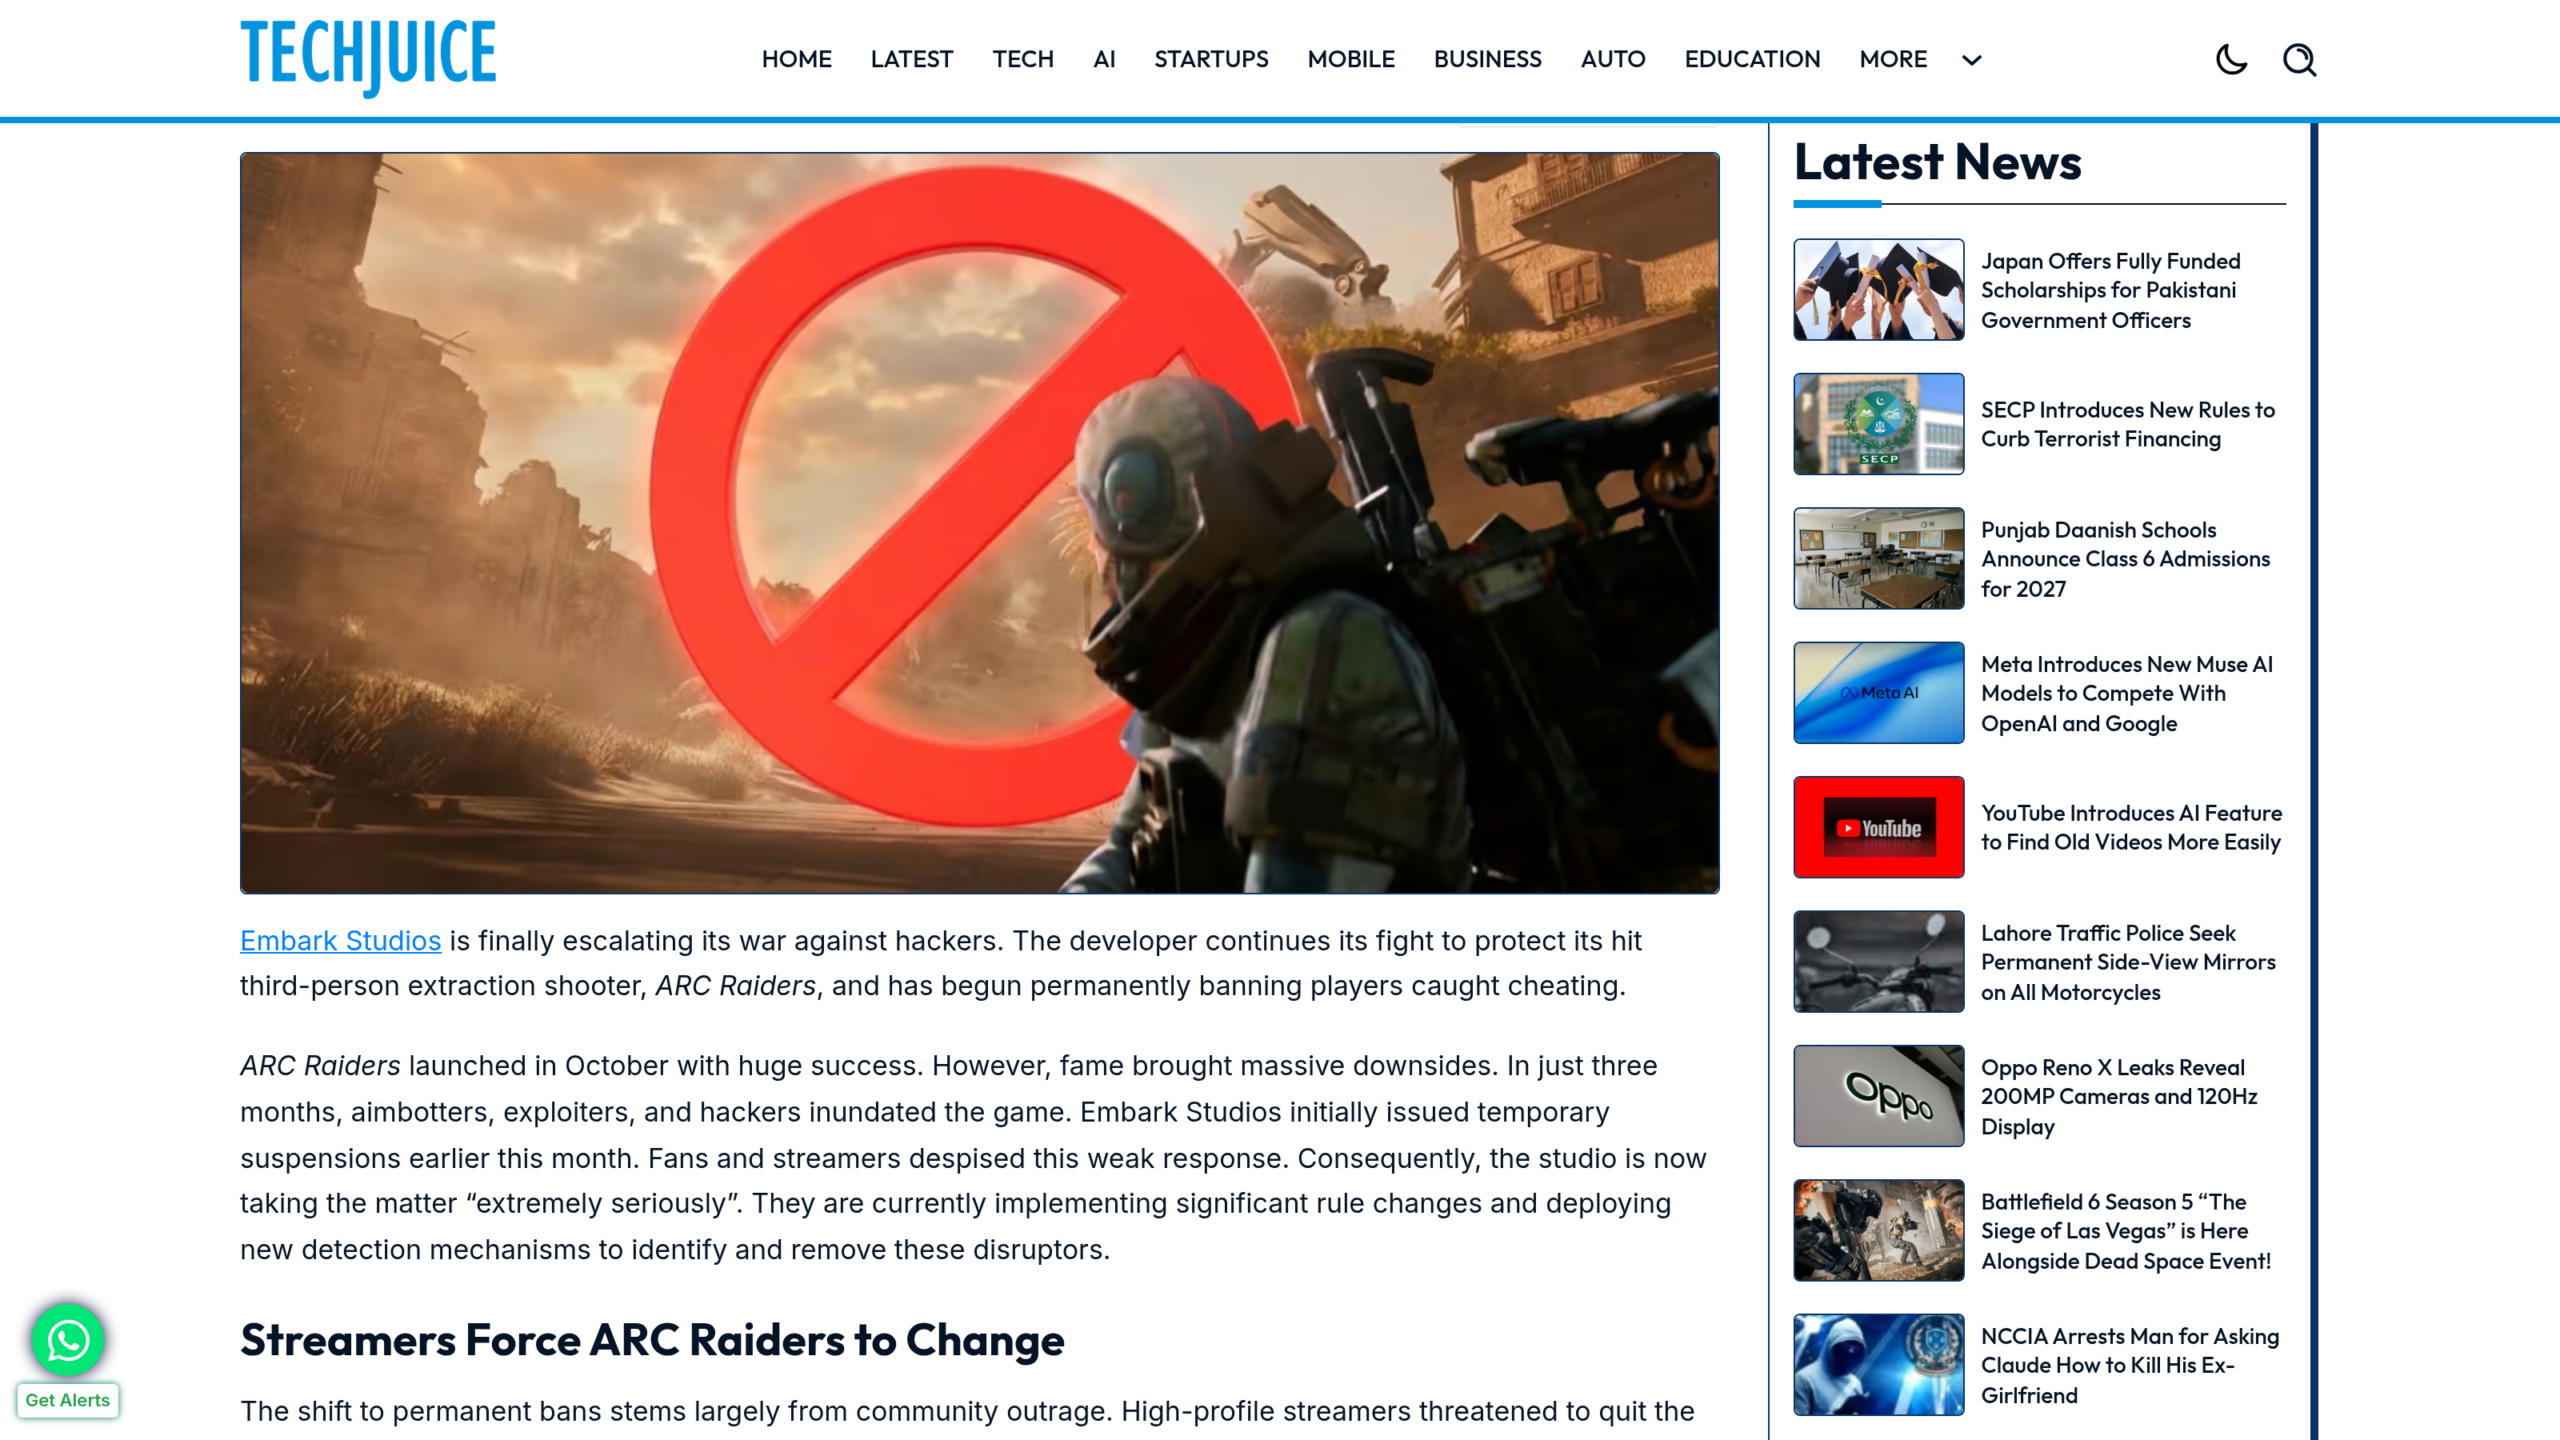Open the TECH menu item
The height and width of the screenshot is (1440, 2560).
[x=1023, y=59]
